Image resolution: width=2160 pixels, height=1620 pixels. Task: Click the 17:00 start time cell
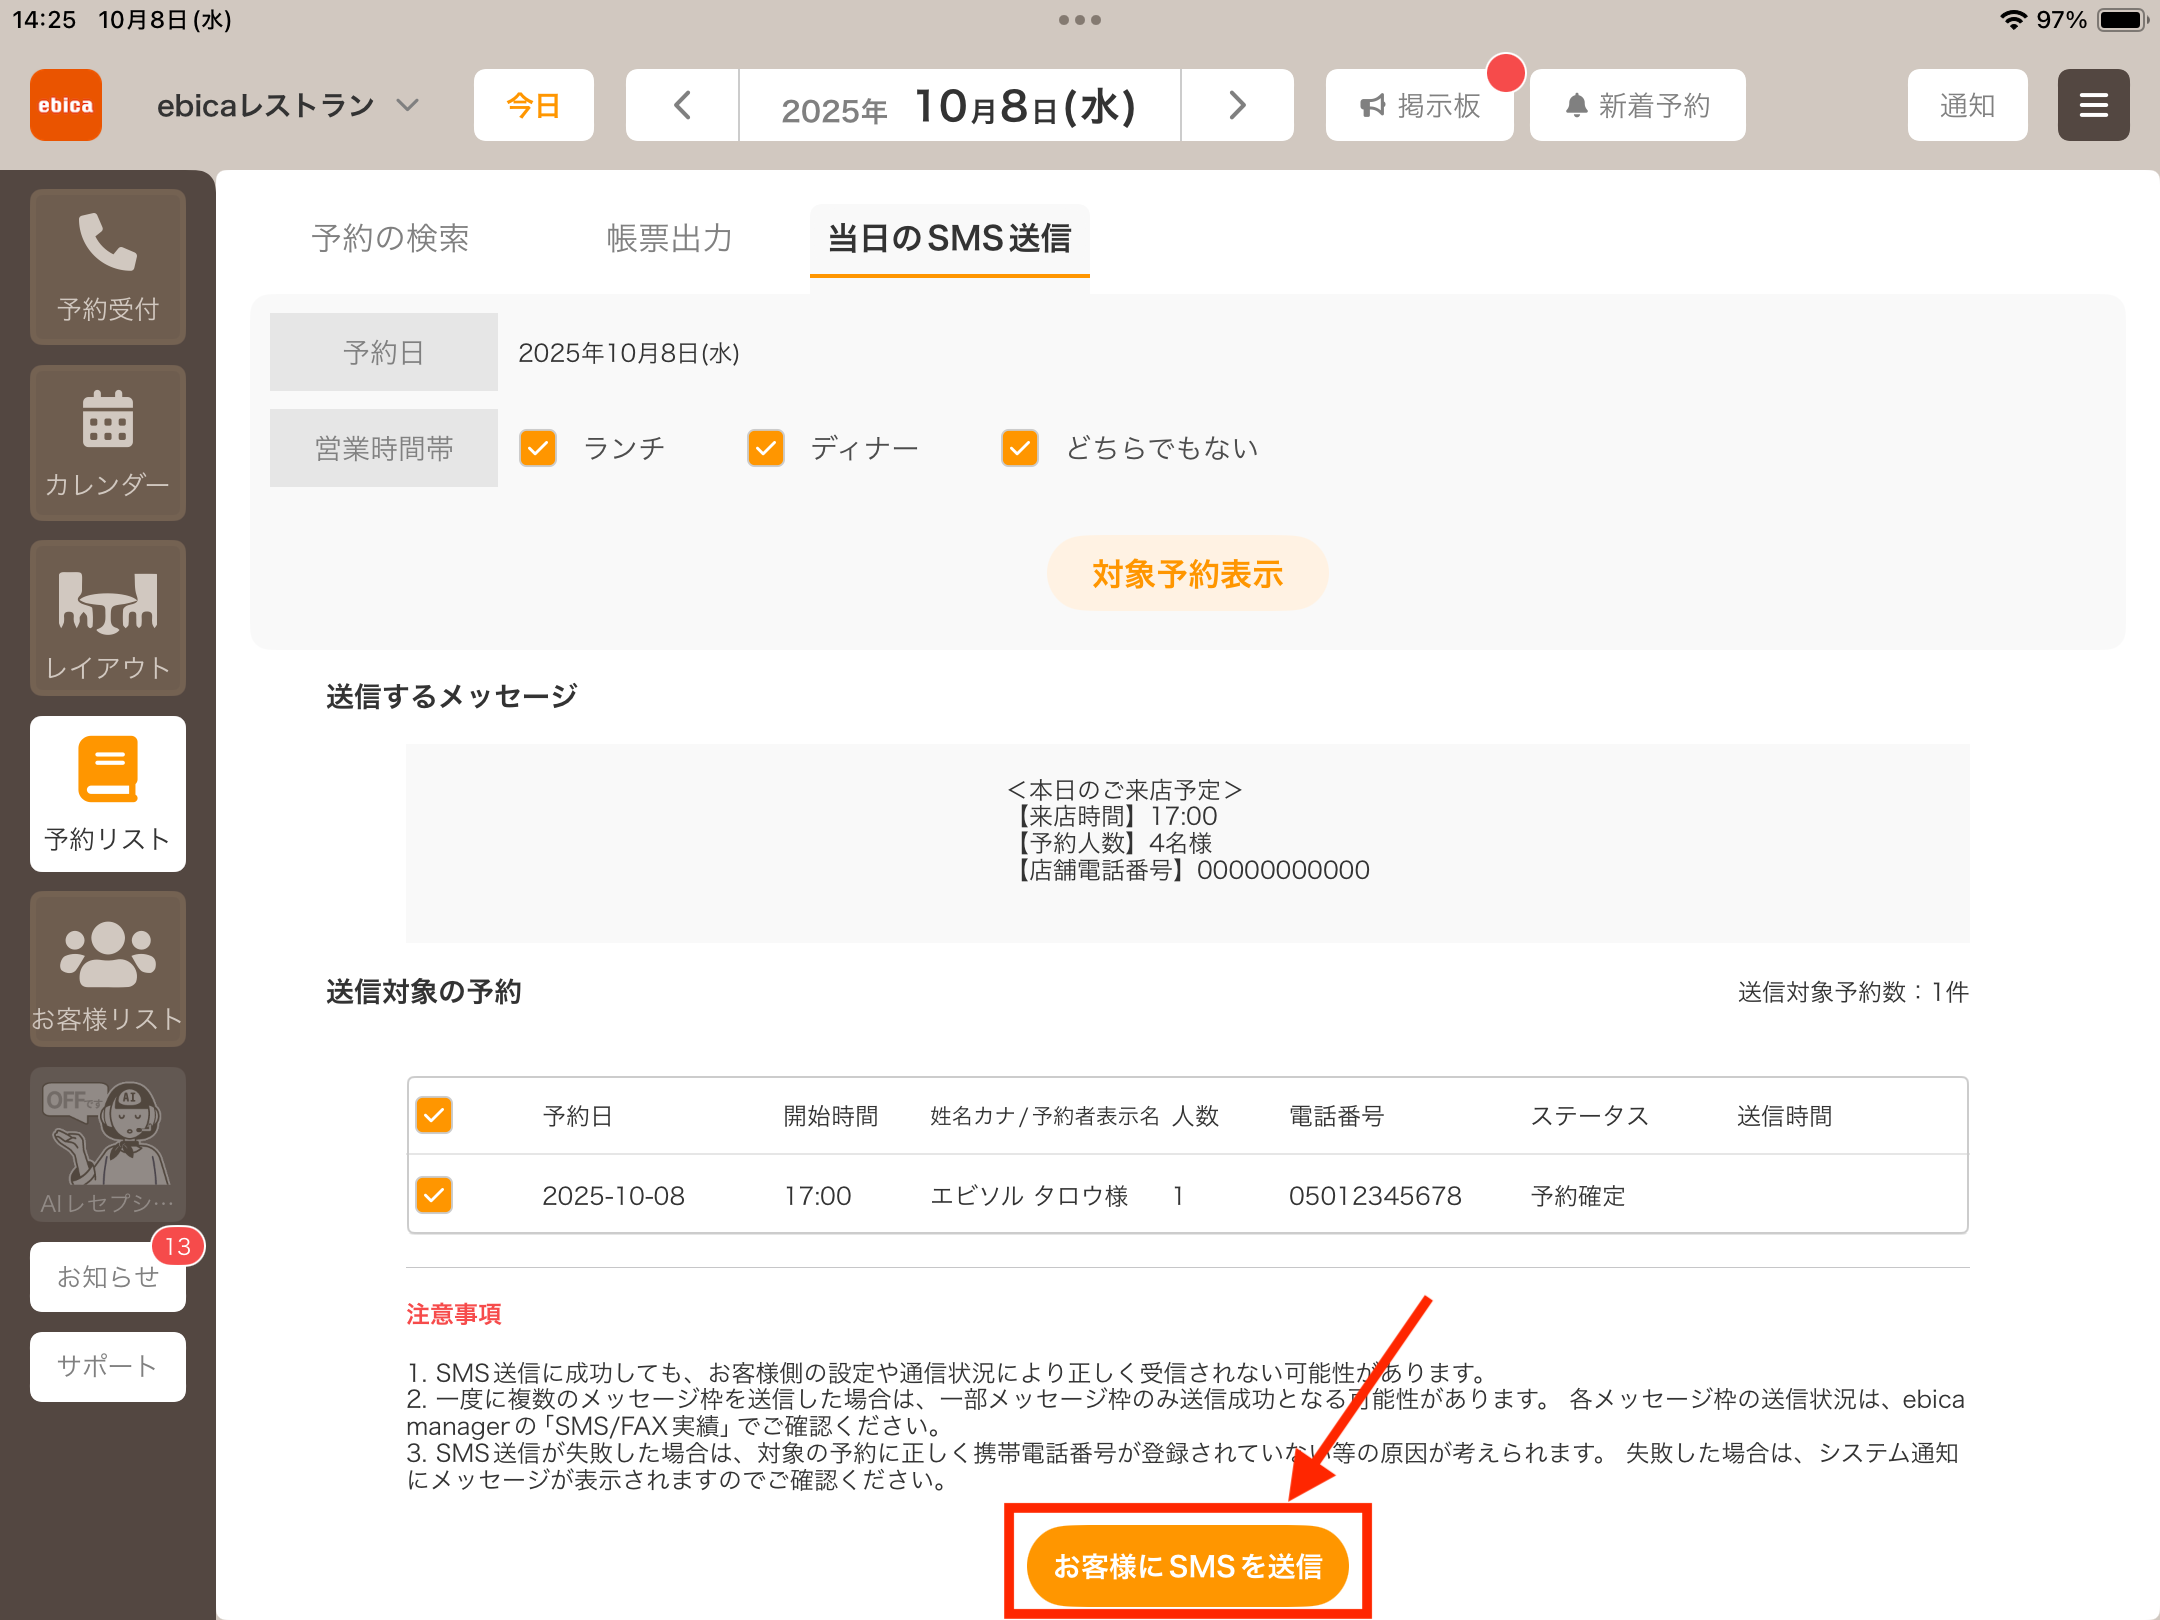pyautogui.click(x=817, y=1196)
